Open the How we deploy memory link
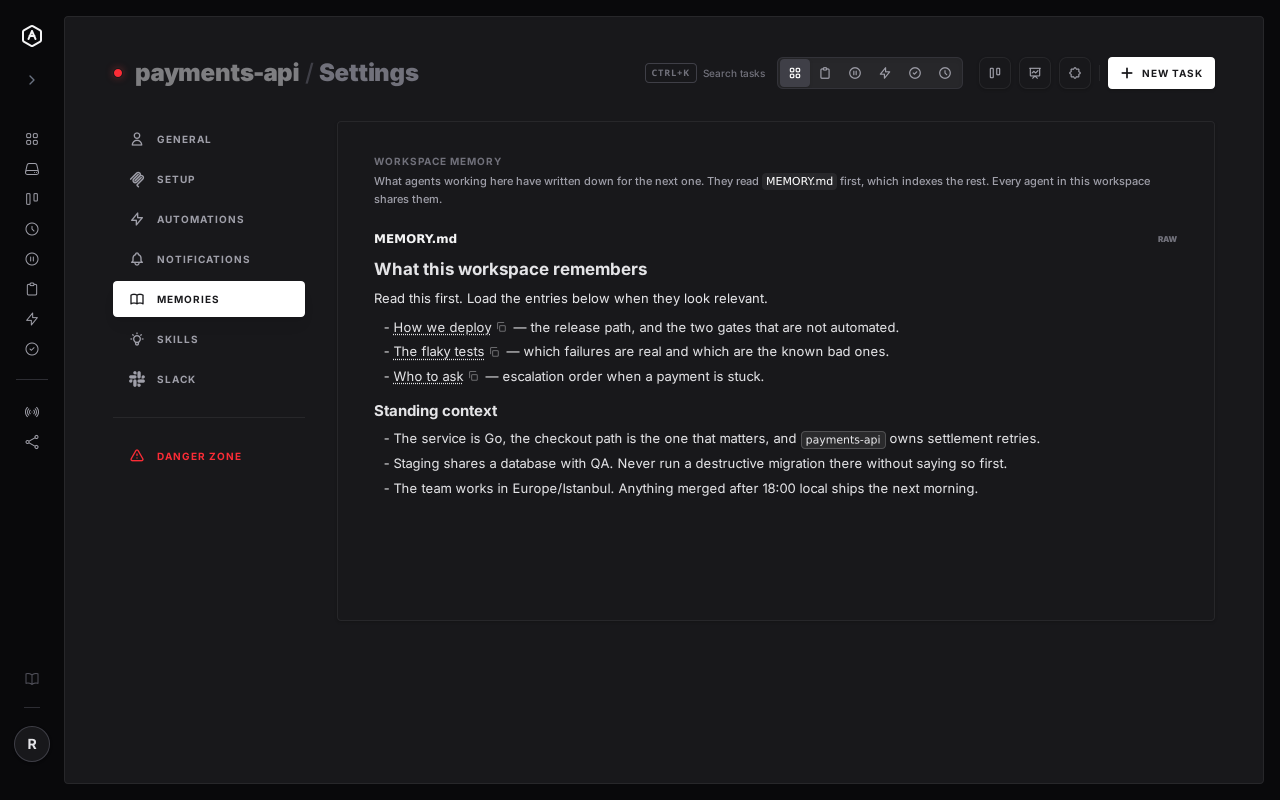The height and width of the screenshot is (800, 1280). 442,327
